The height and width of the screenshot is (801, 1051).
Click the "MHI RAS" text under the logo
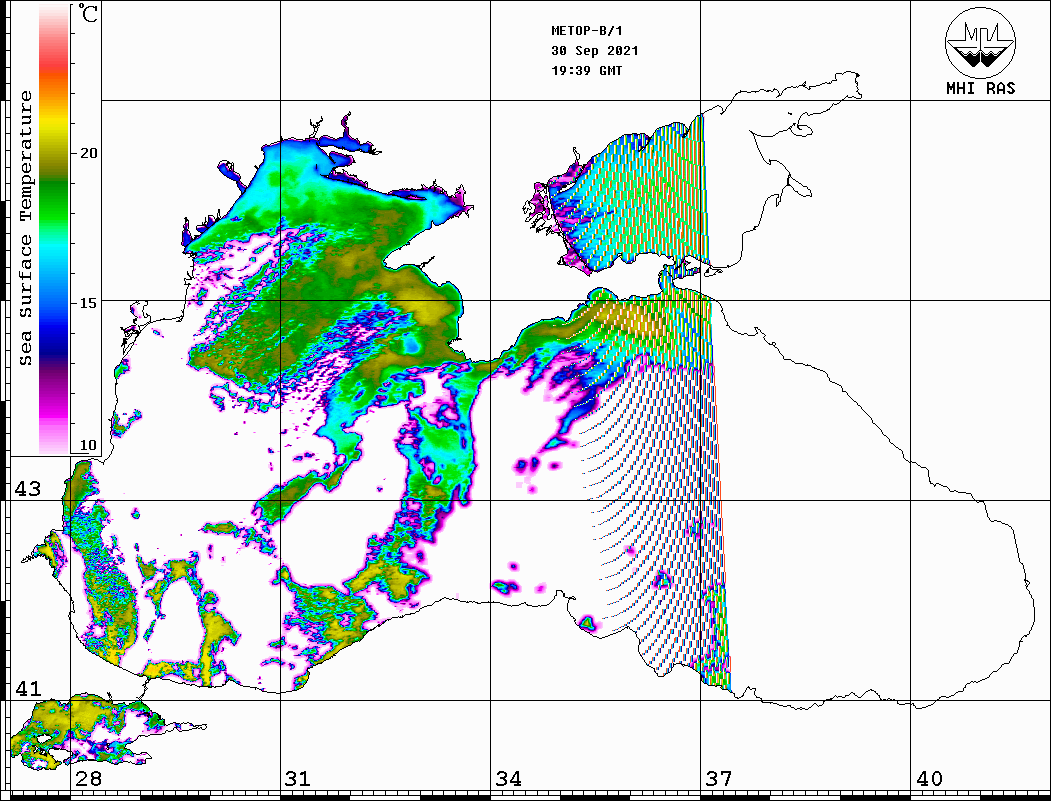click(x=980, y=88)
